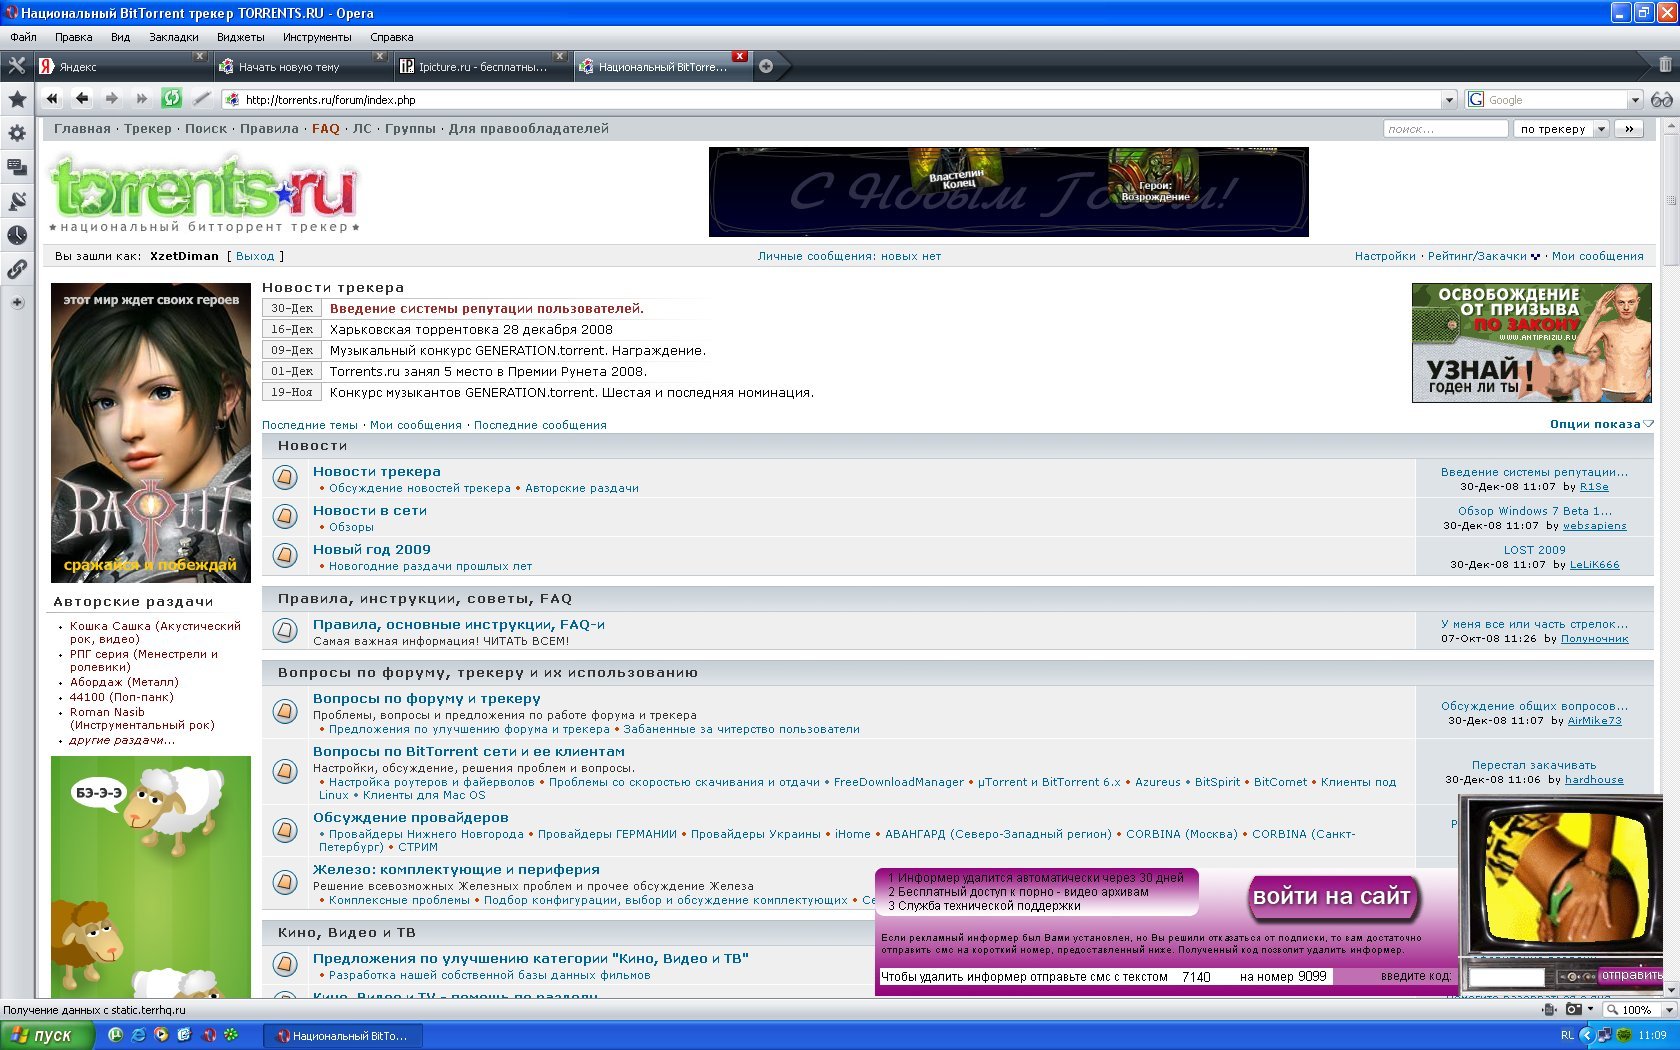Viewport: 1680px width, 1050px height.
Task: Open the History clock panel in the sidebar
Action: 17,235
